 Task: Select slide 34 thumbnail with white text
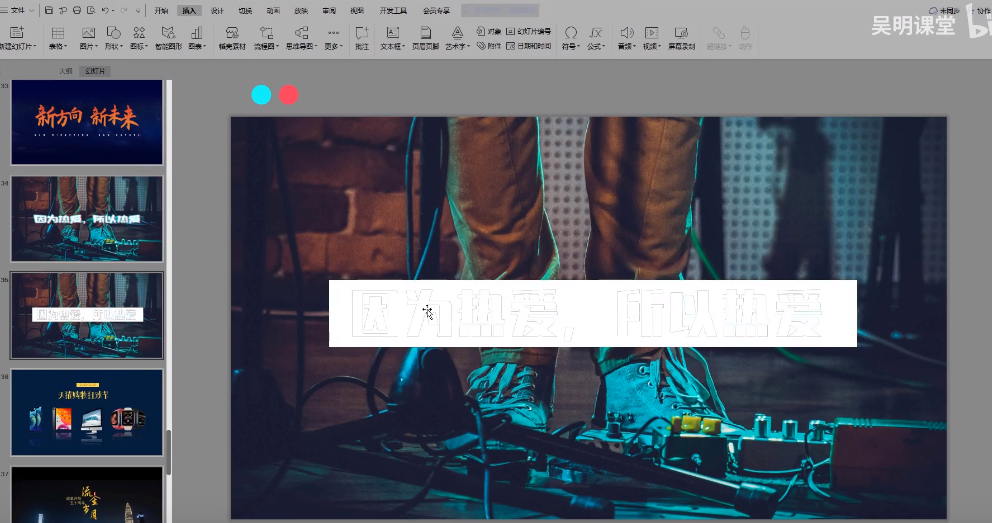87,219
